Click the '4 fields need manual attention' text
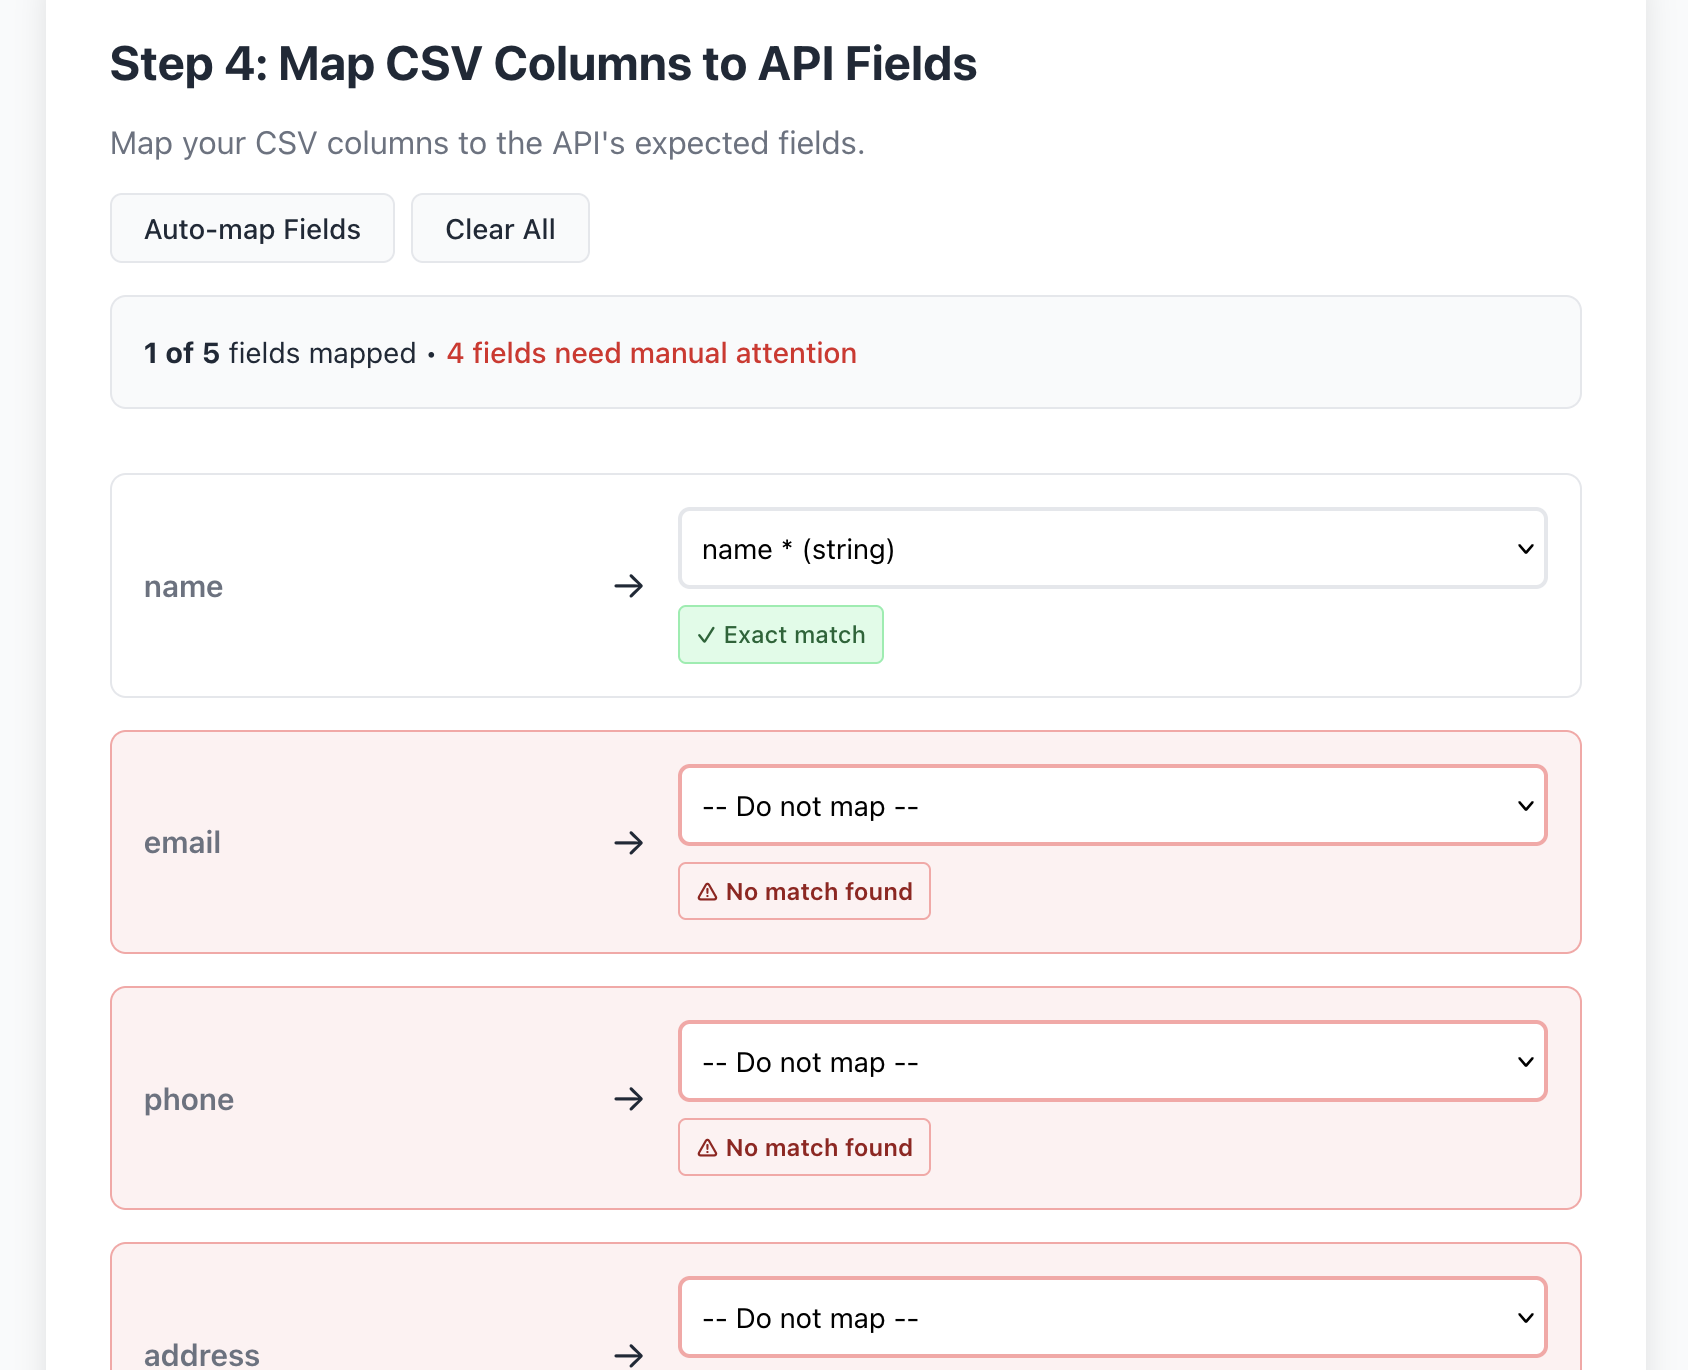The height and width of the screenshot is (1370, 1688). 651,353
